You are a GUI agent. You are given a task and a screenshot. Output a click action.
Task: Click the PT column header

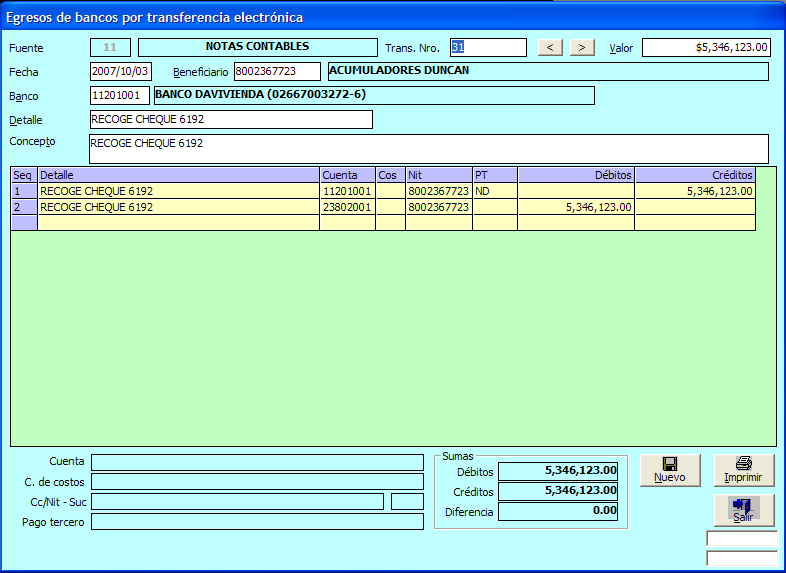[x=495, y=175]
